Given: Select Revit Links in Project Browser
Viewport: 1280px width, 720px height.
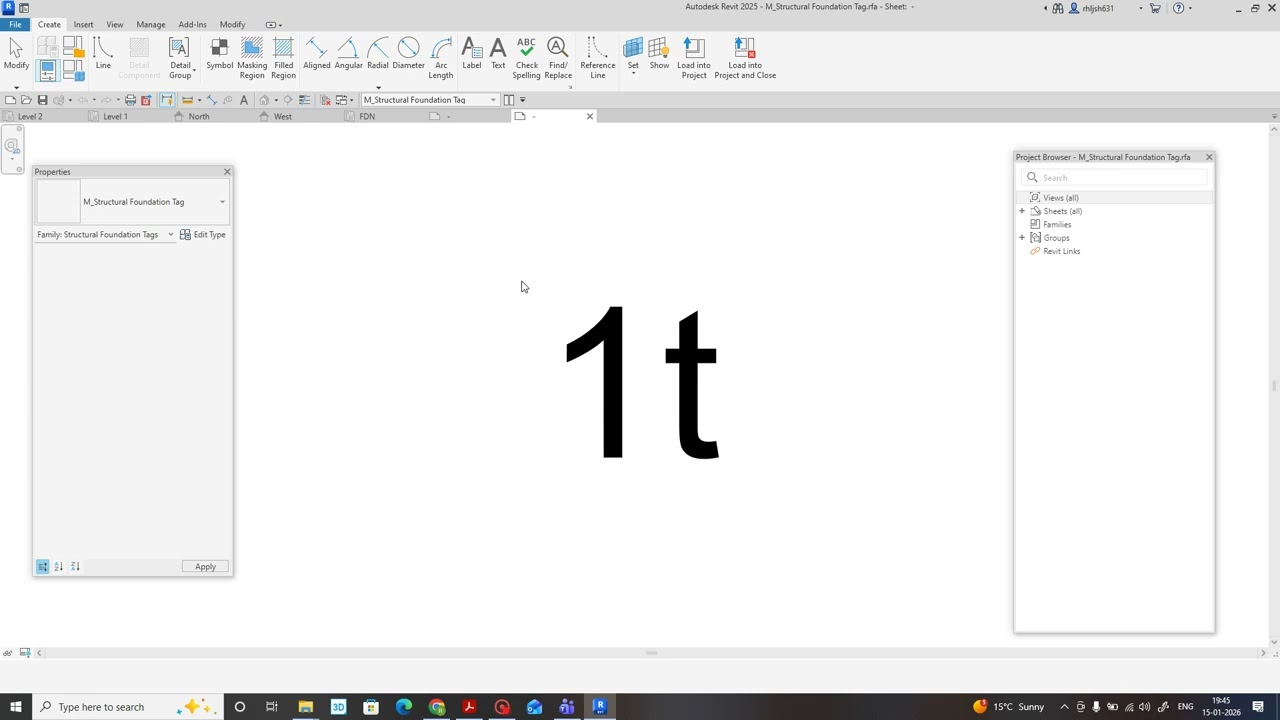Looking at the screenshot, I should coord(1061,251).
